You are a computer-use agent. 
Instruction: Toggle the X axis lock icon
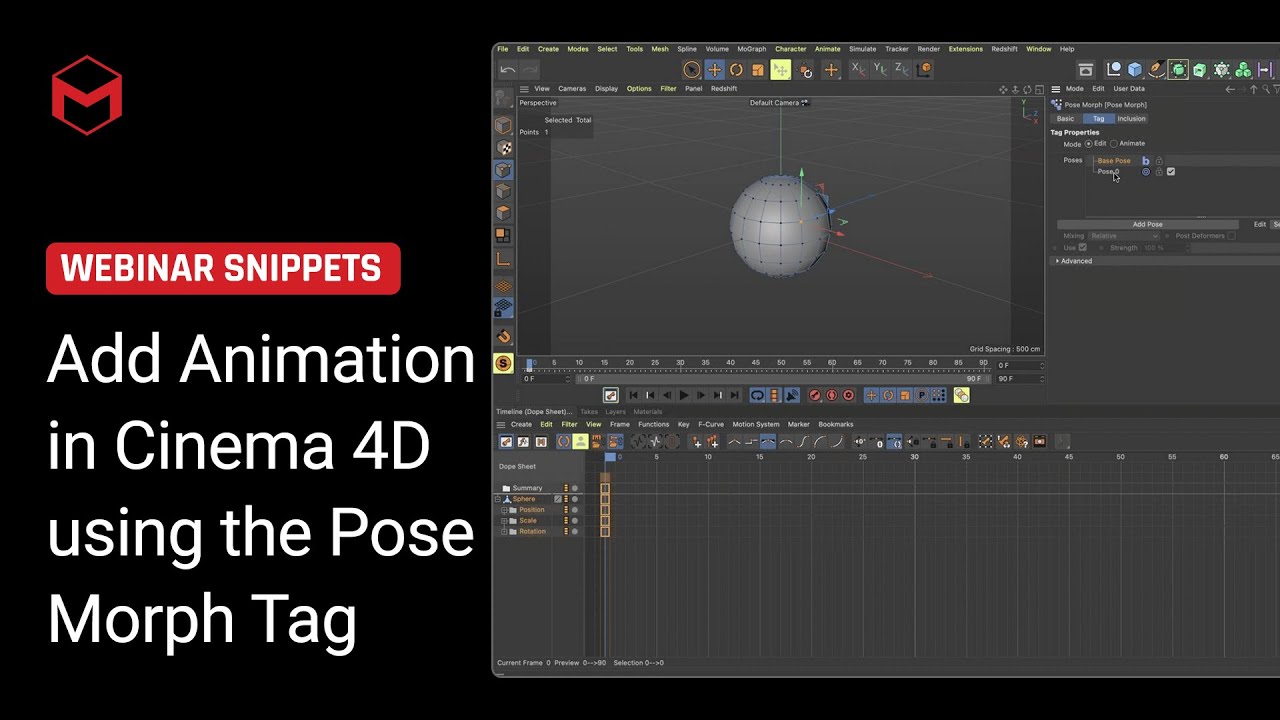(857, 69)
